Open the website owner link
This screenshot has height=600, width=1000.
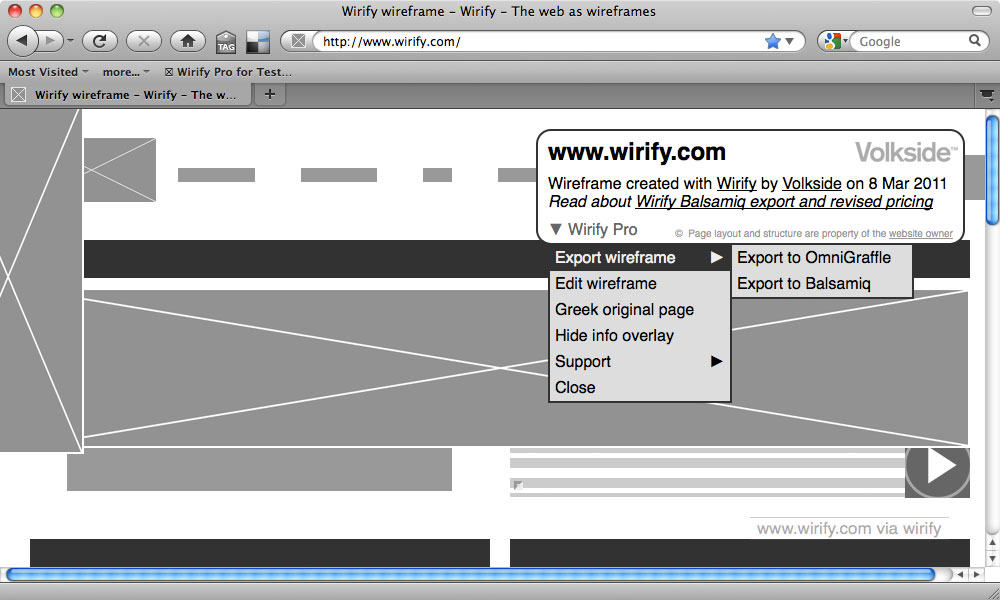(920, 233)
